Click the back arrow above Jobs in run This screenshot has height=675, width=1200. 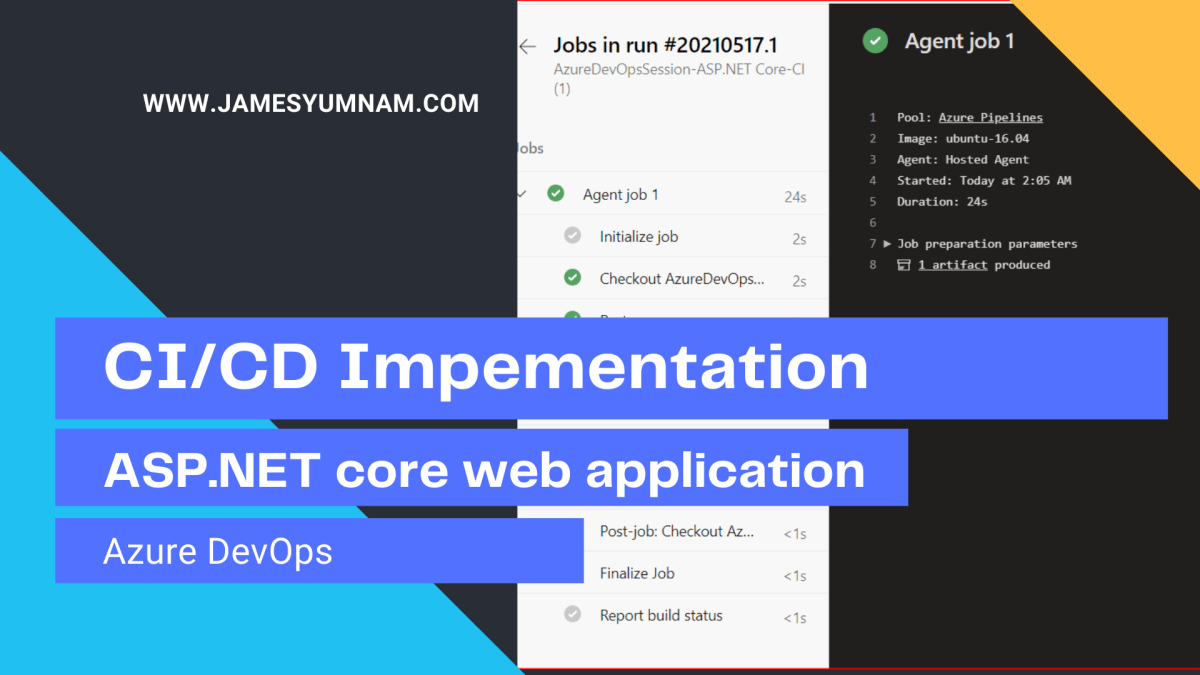(x=529, y=46)
